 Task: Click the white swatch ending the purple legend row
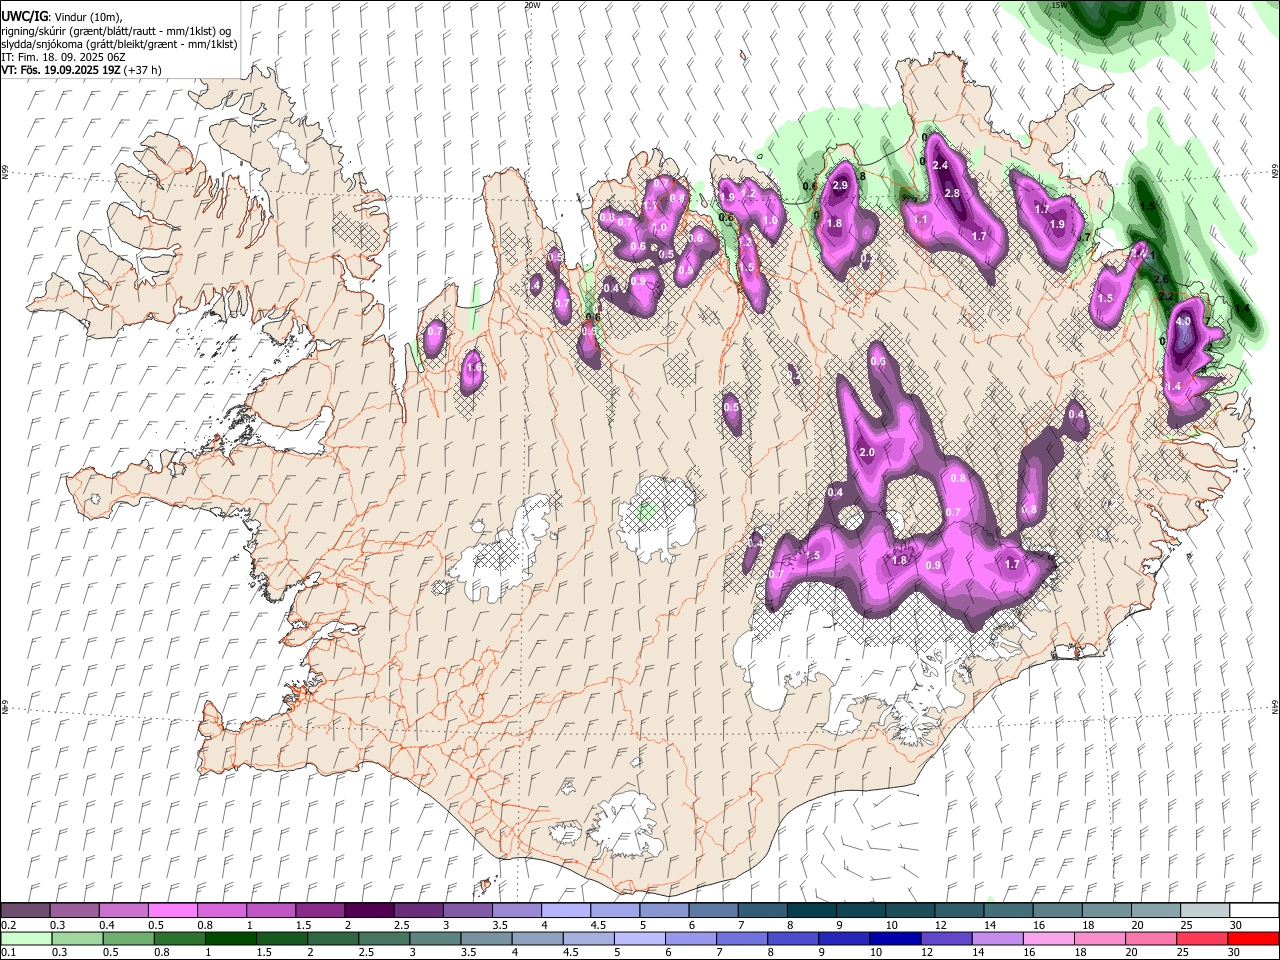click(x=1254, y=910)
